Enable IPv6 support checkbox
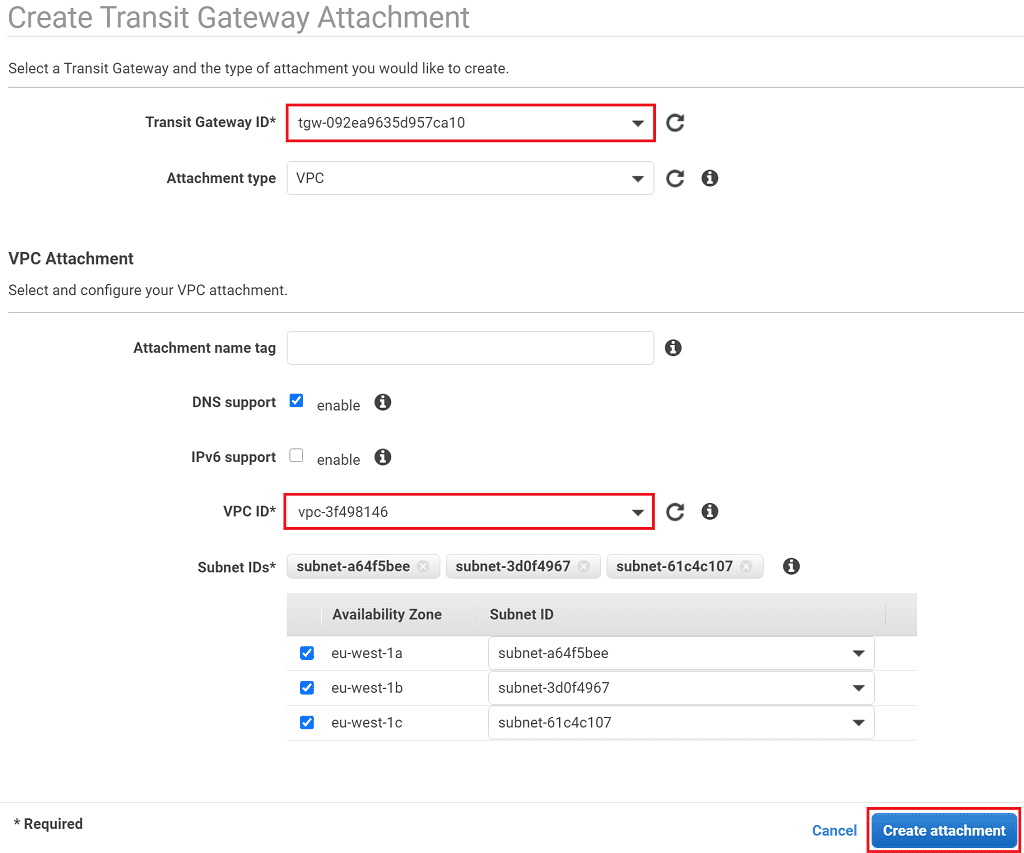This screenshot has height=853, width=1024. 296,456
